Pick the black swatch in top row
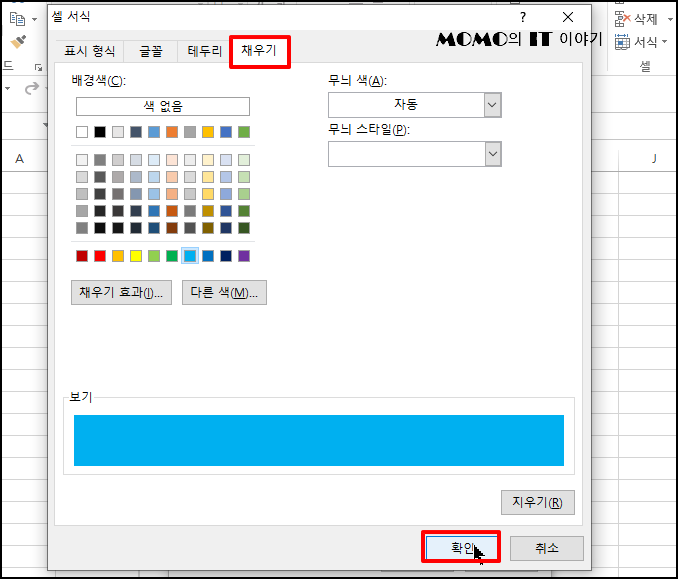The image size is (678, 579). point(100,132)
